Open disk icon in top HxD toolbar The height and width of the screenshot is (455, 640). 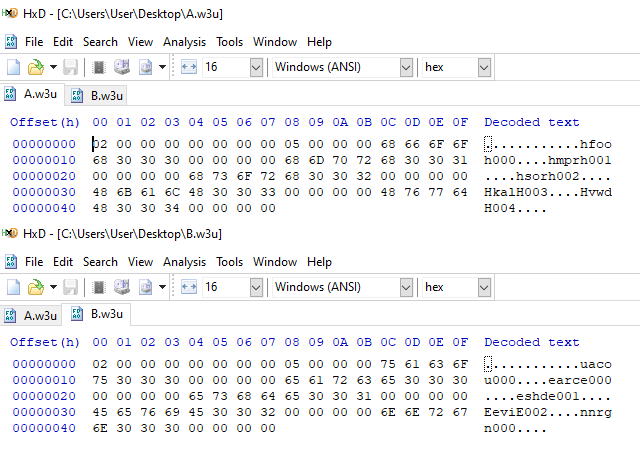[122, 67]
